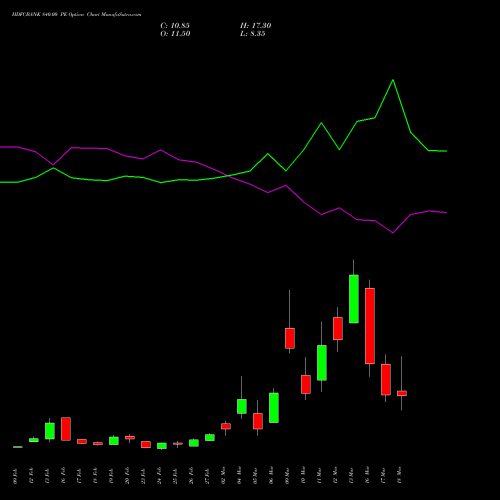Select the tallest green candlestick near the chart peak
This screenshot has height=500, width=500.
(x=354, y=299)
